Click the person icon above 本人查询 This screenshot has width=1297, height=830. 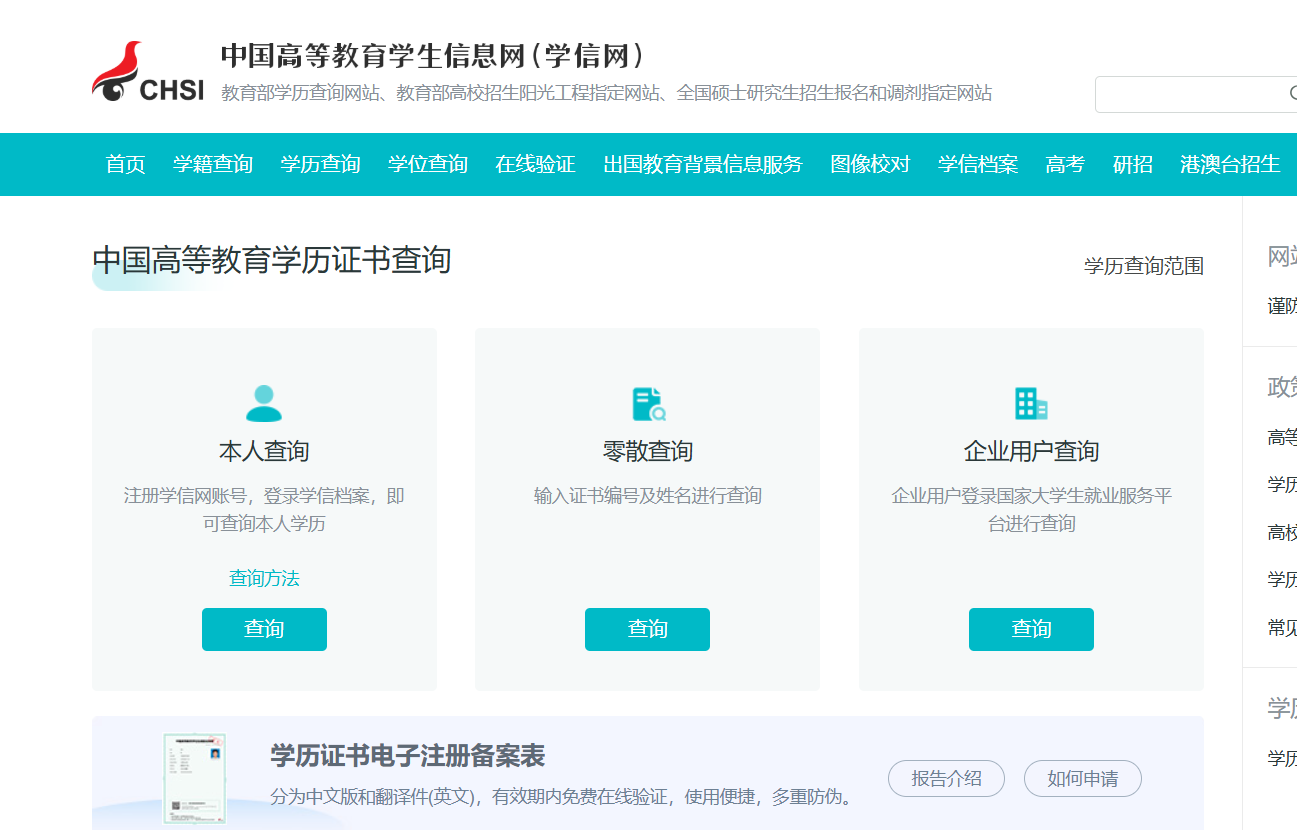[x=264, y=403]
